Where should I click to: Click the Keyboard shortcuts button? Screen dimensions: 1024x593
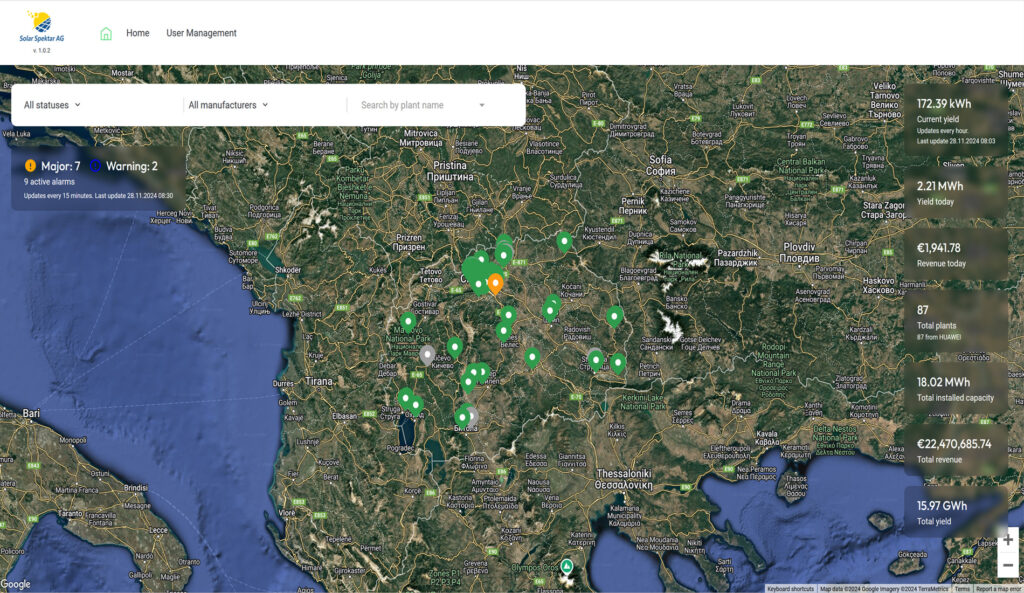click(x=790, y=589)
